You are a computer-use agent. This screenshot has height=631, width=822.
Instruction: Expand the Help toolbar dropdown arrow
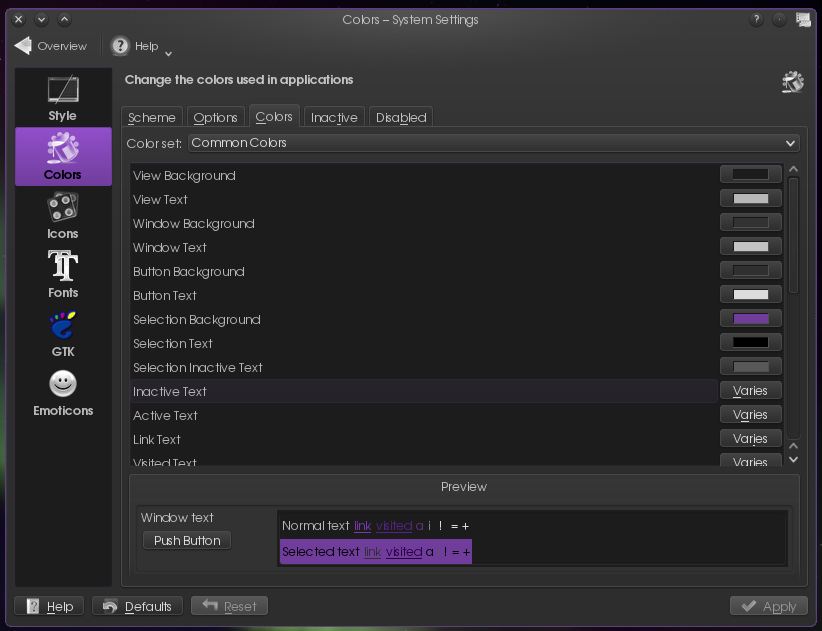(168, 53)
